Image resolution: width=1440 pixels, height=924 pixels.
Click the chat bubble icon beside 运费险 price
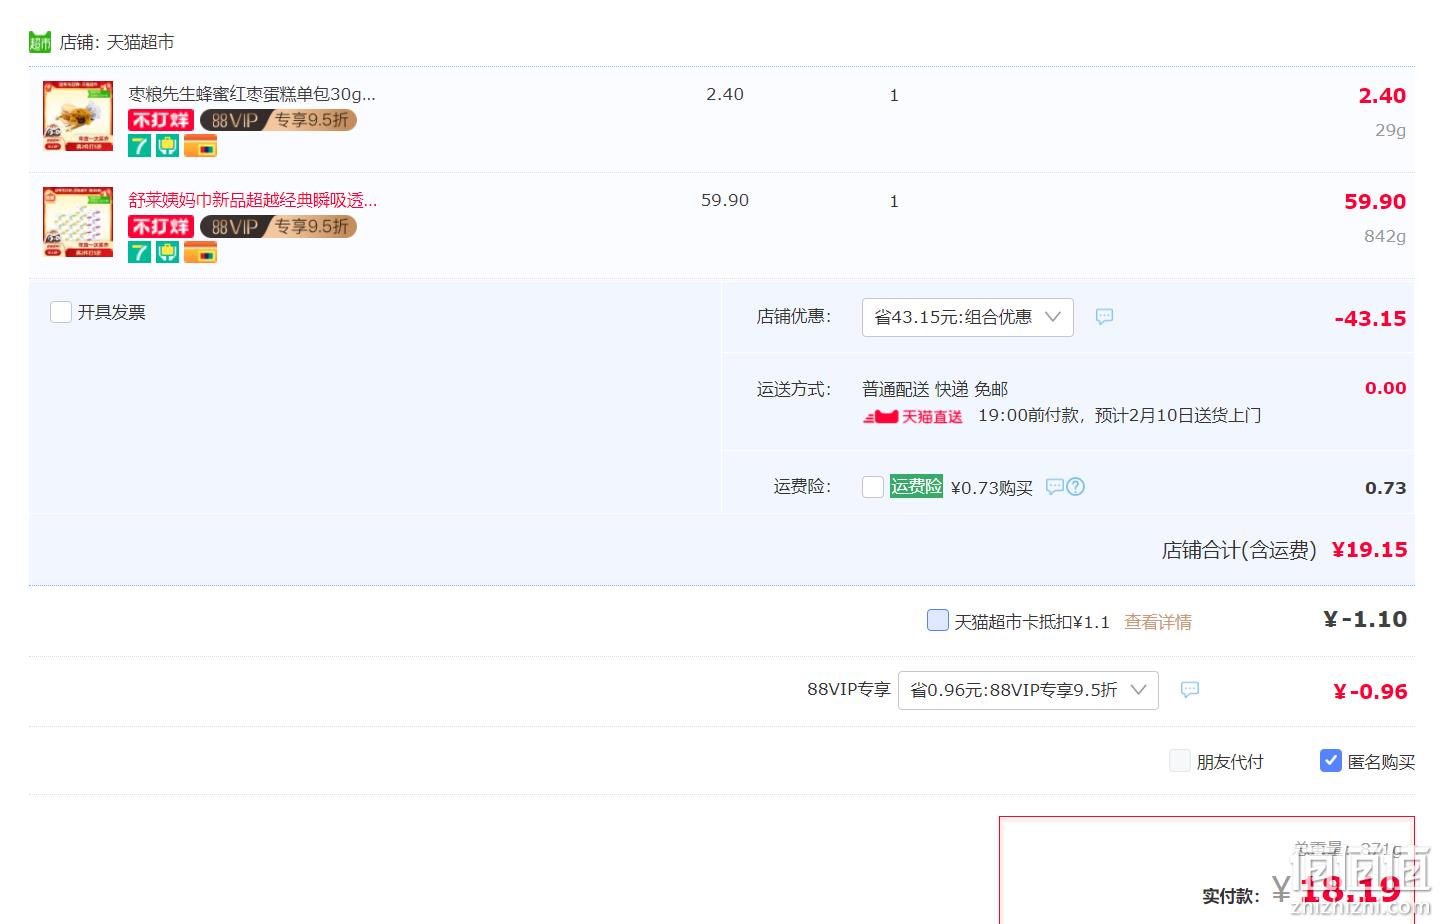(x=1054, y=487)
